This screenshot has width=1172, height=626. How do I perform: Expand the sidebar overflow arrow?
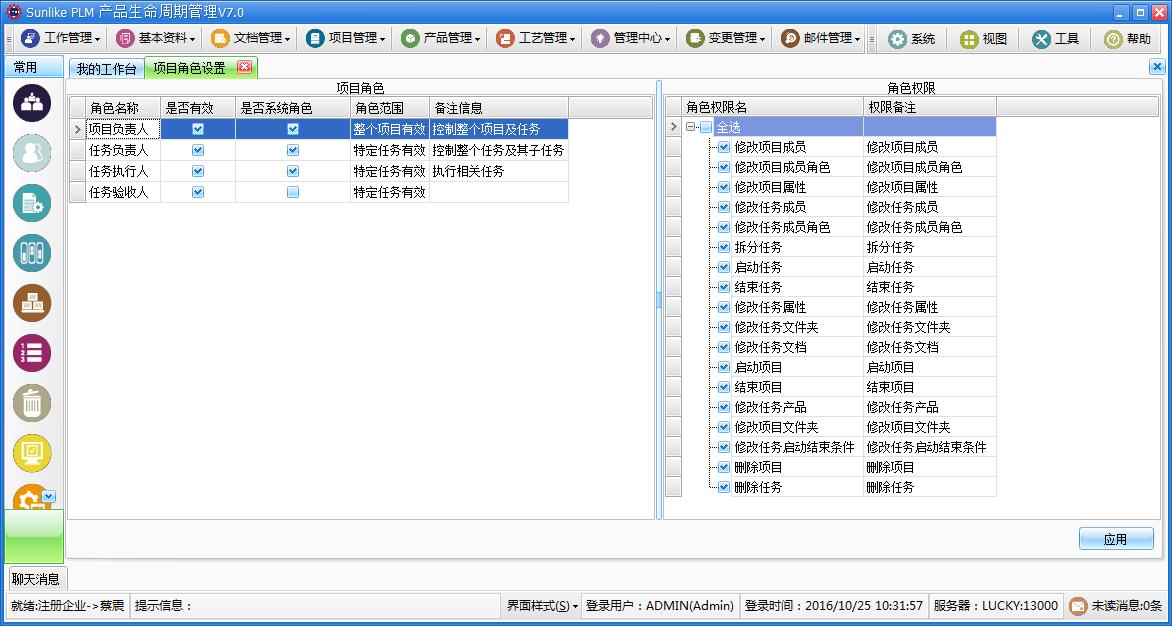pos(49,496)
